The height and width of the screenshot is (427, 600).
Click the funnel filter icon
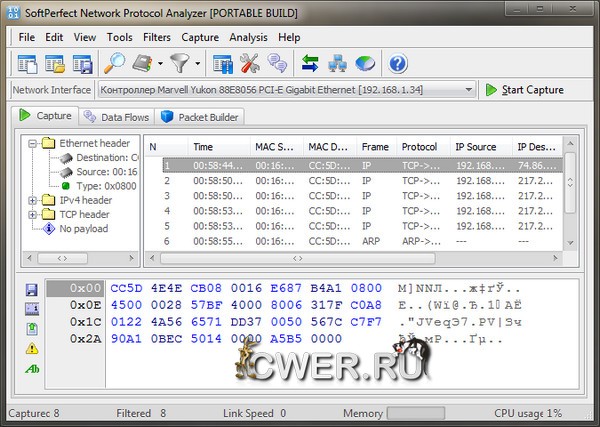click(180, 64)
